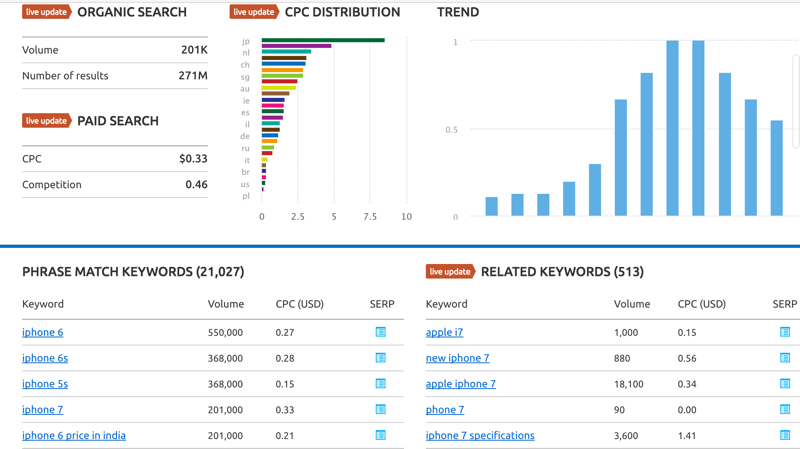This screenshot has height=449, width=800.
Task: Open SERP icon for phone 7
Action: coord(785,409)
